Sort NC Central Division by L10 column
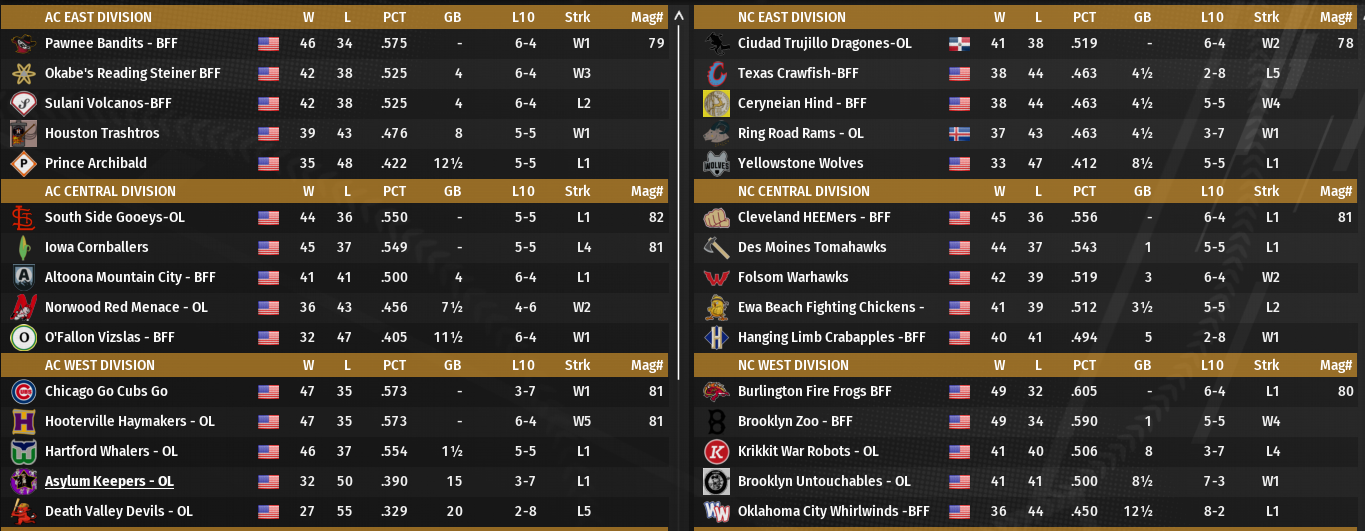This screenshot has height=531, width=1365. (1212, 191)
